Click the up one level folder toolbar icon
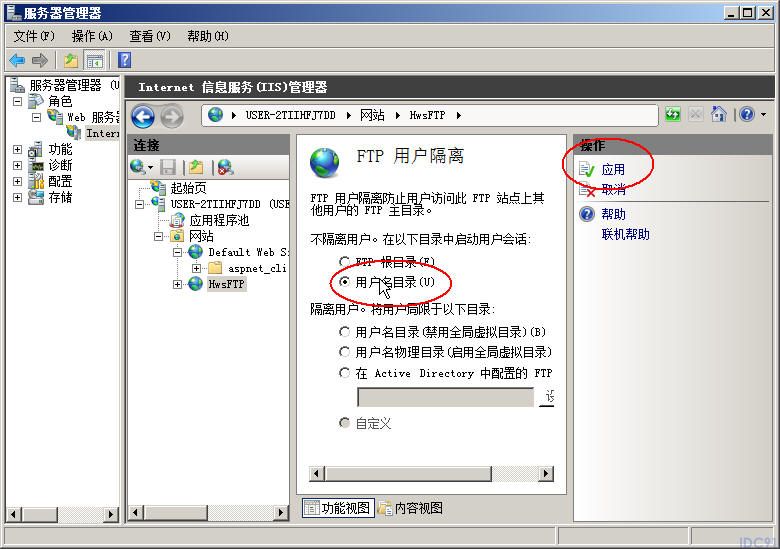The image size is (780, 549). (71, 61)
